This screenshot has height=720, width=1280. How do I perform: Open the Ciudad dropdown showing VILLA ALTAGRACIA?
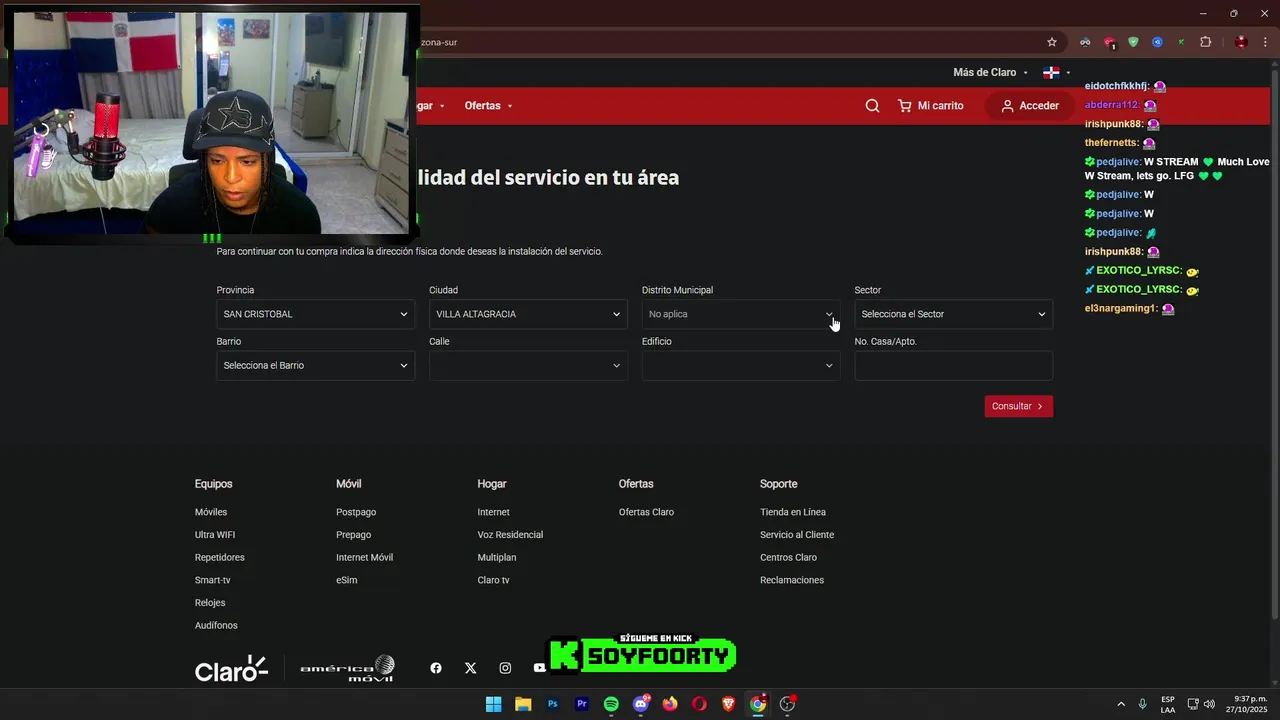(x=528, y=314)
